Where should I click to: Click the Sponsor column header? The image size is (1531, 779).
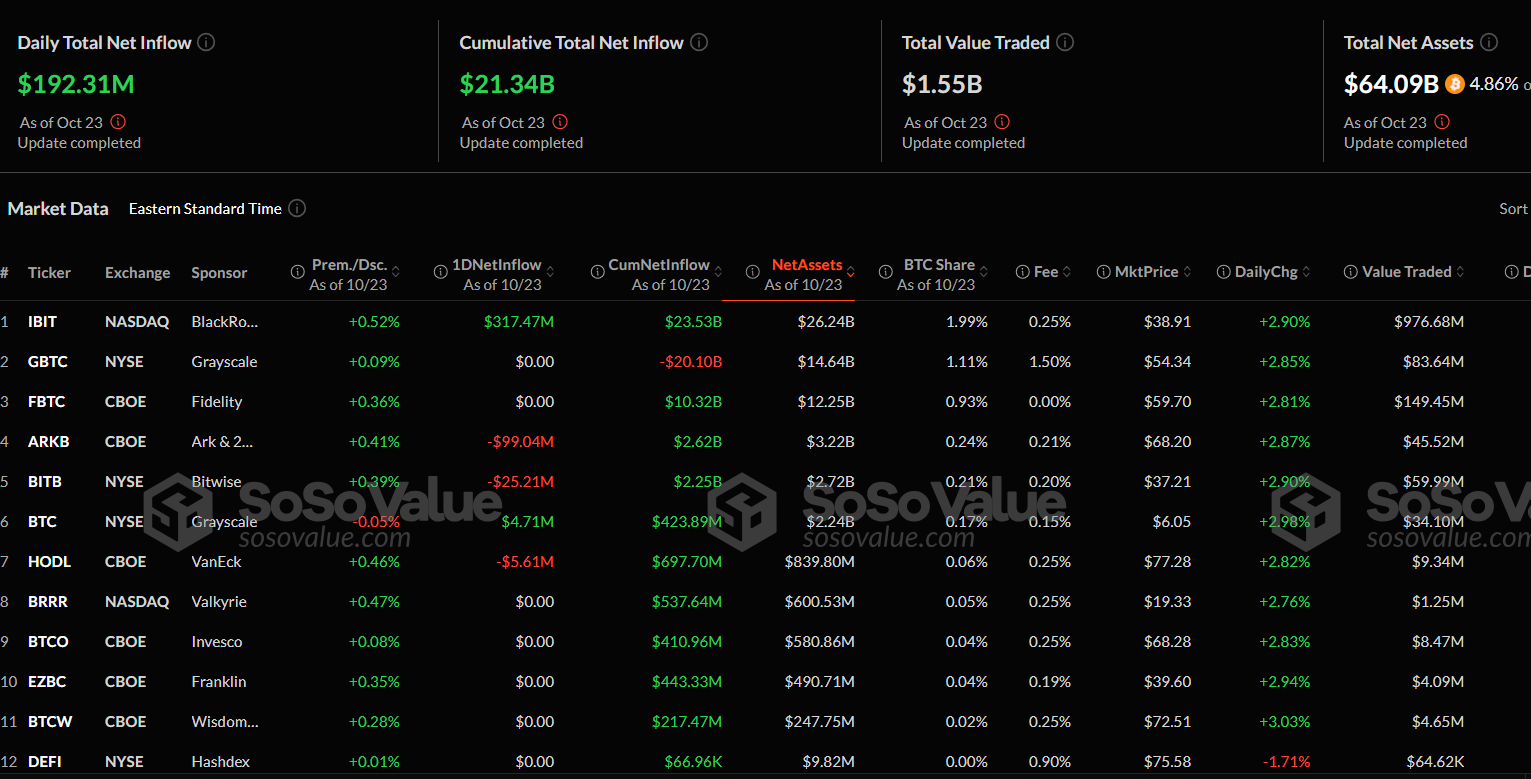pos(219,273)
